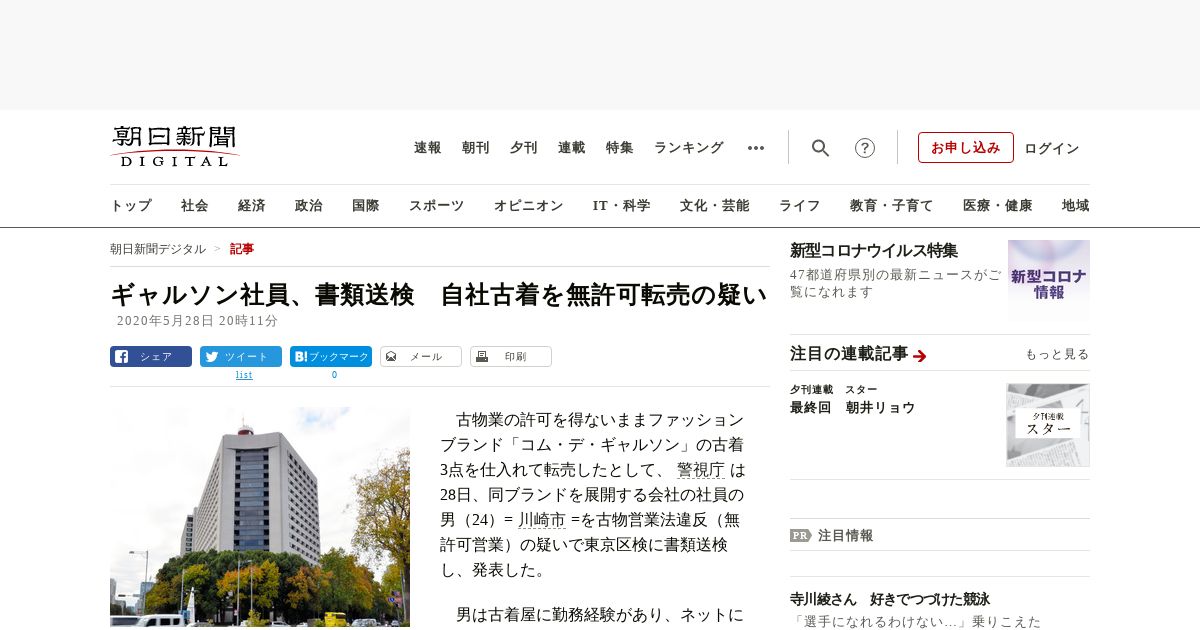Viewport: 1200px width, 630px height.
Task: Click the Asahi Shimbun Digital logo
Action: (x=175, y=146)
